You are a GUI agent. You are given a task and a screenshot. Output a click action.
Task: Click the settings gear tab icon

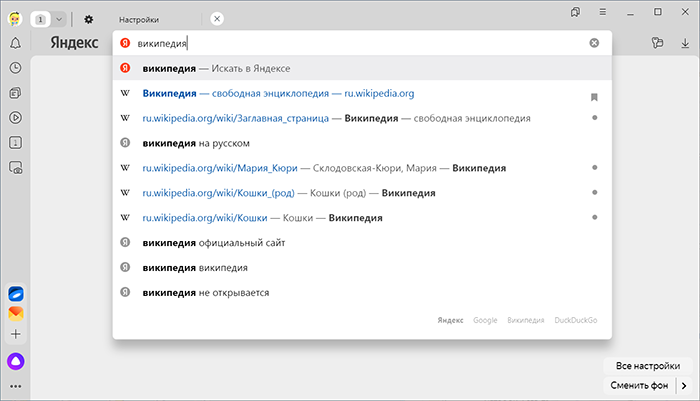[88, 19]
